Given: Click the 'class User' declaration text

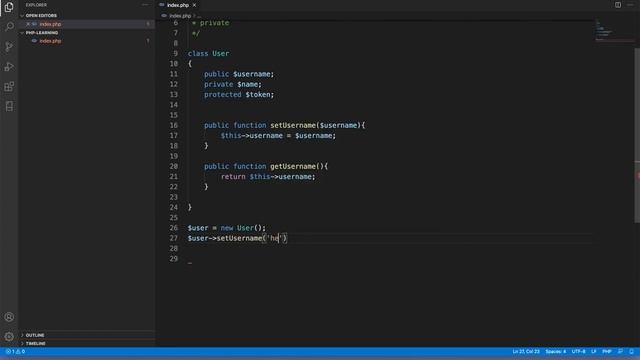Looking at the screenshot, I should coord(208,53).
